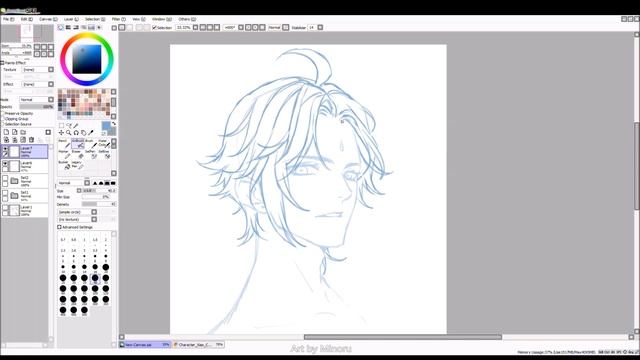This screenshot has width=640, height=360.
Task: Choose the rectangular selection tool
Action: 61,126
